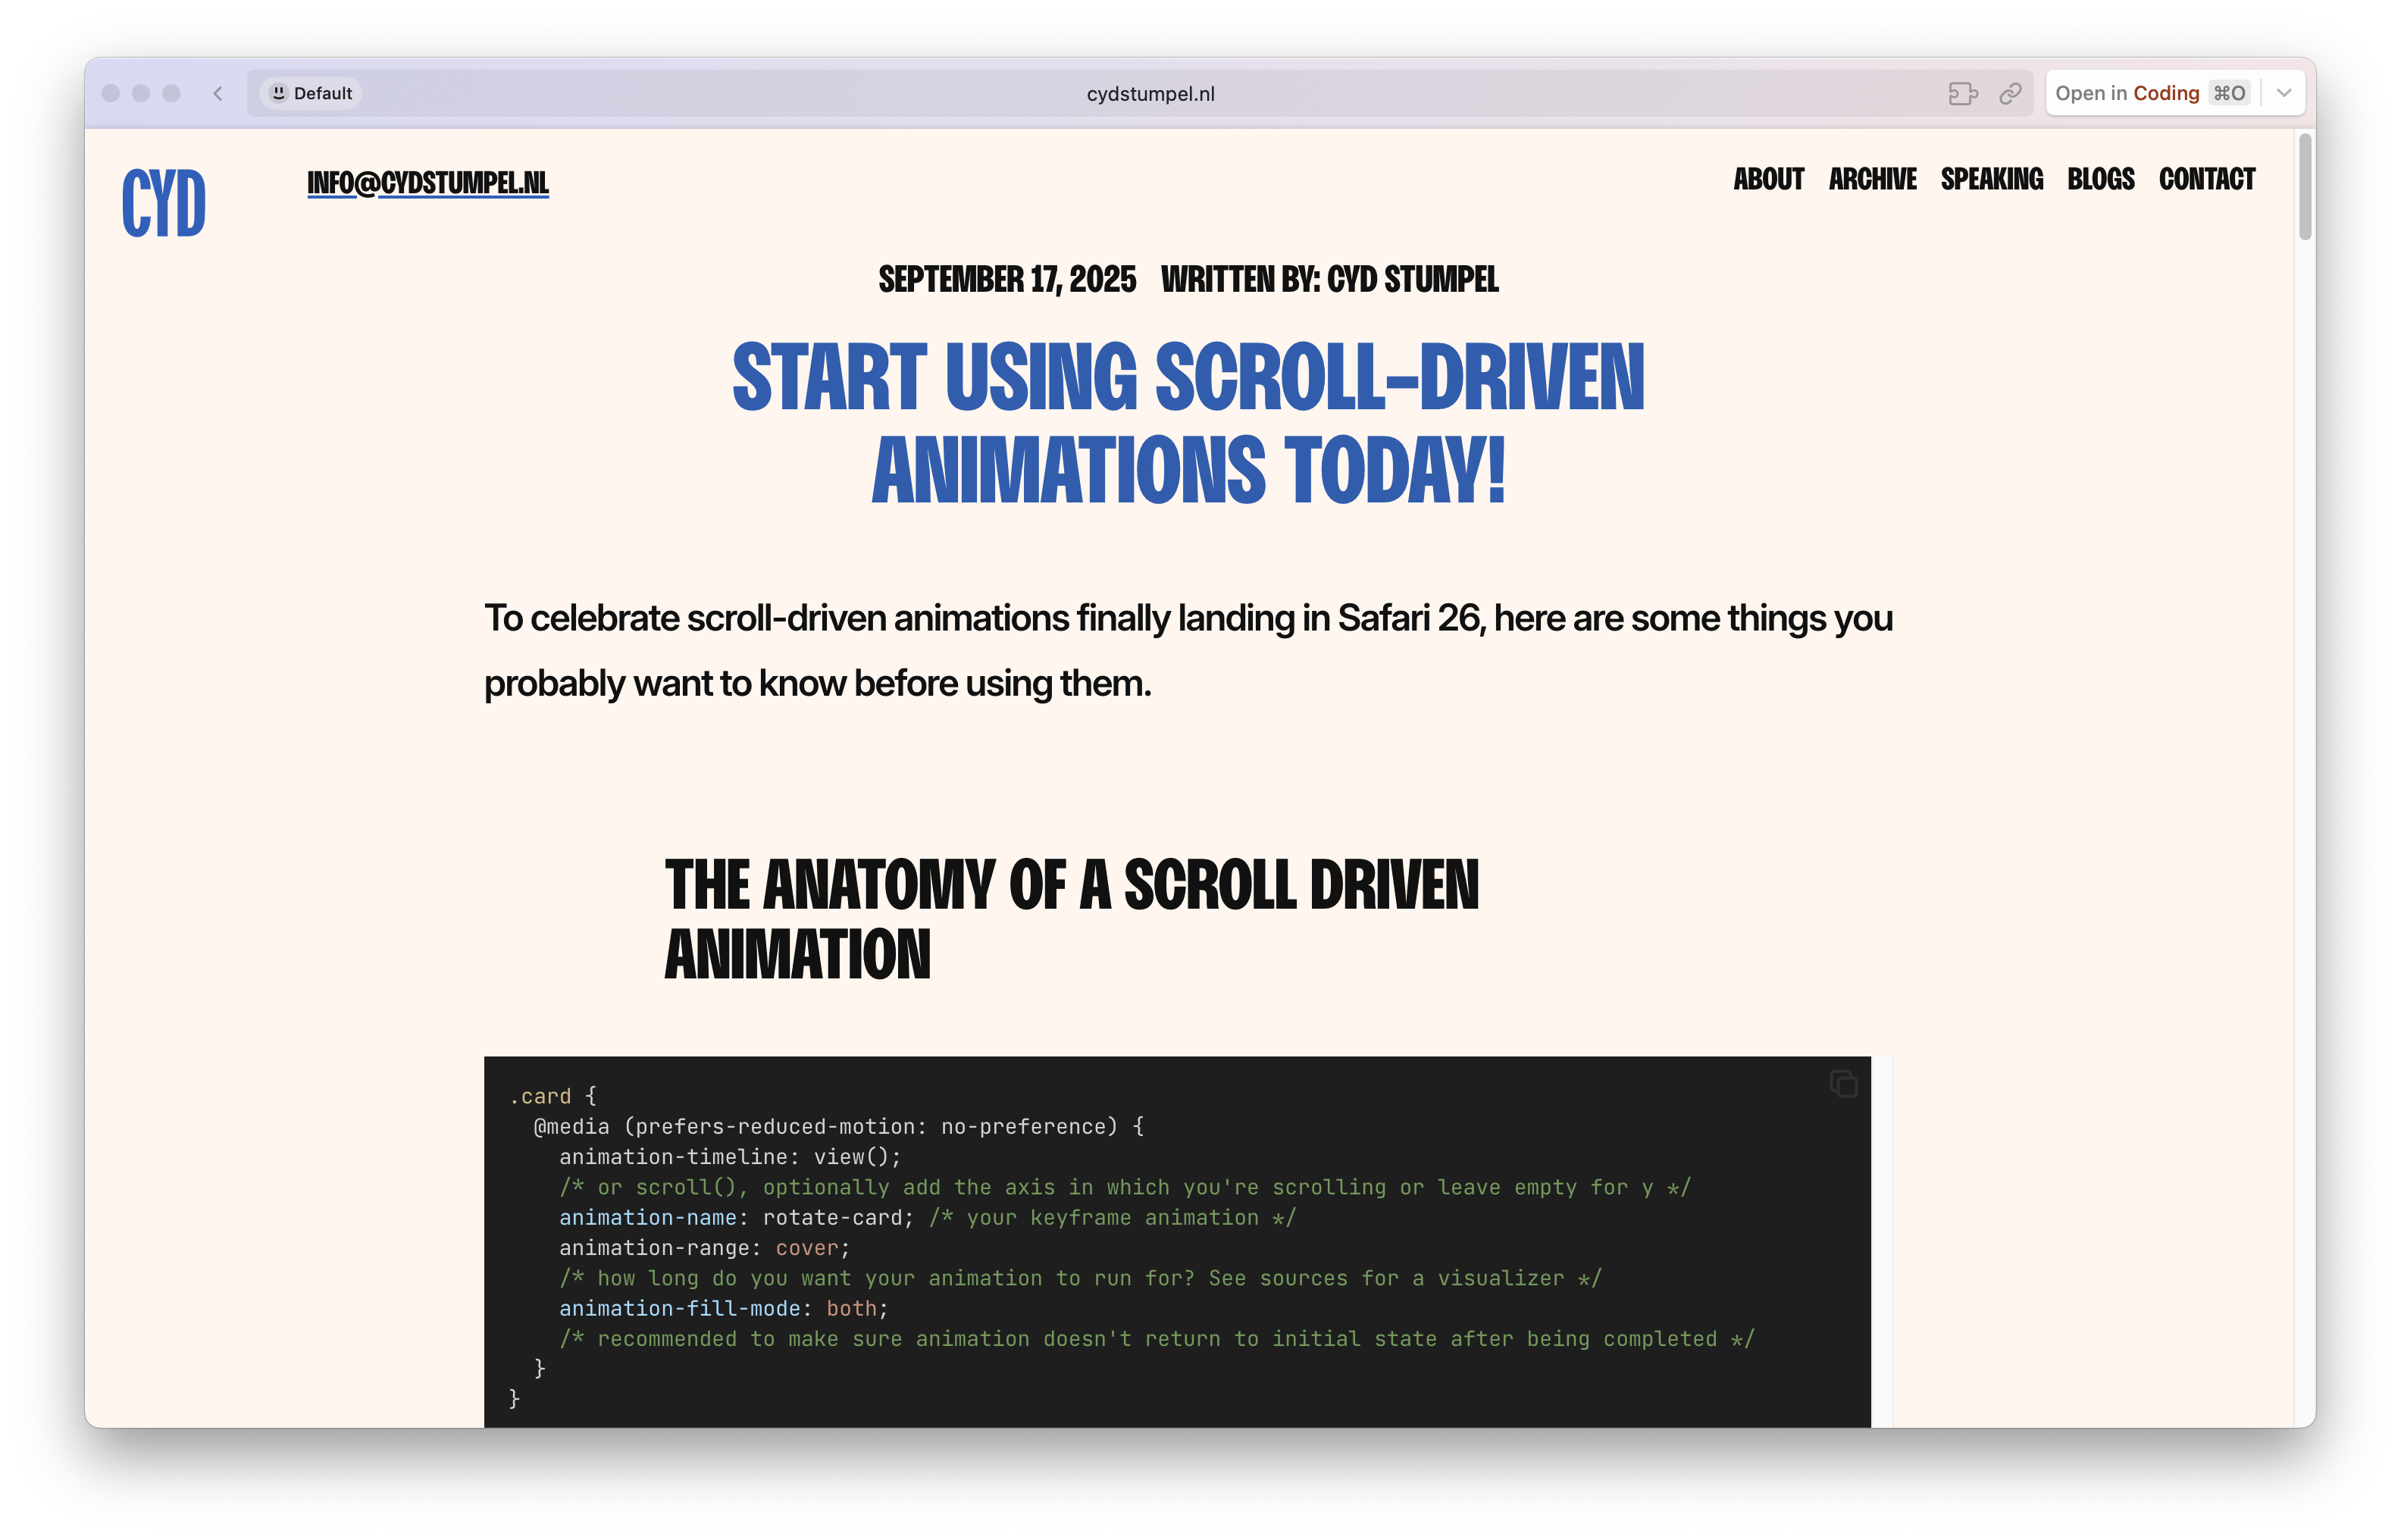The width and height of the screenshot is (2401, 1540).
Task: Click the extensions puzzle-piece icon
Action: 1962,93
